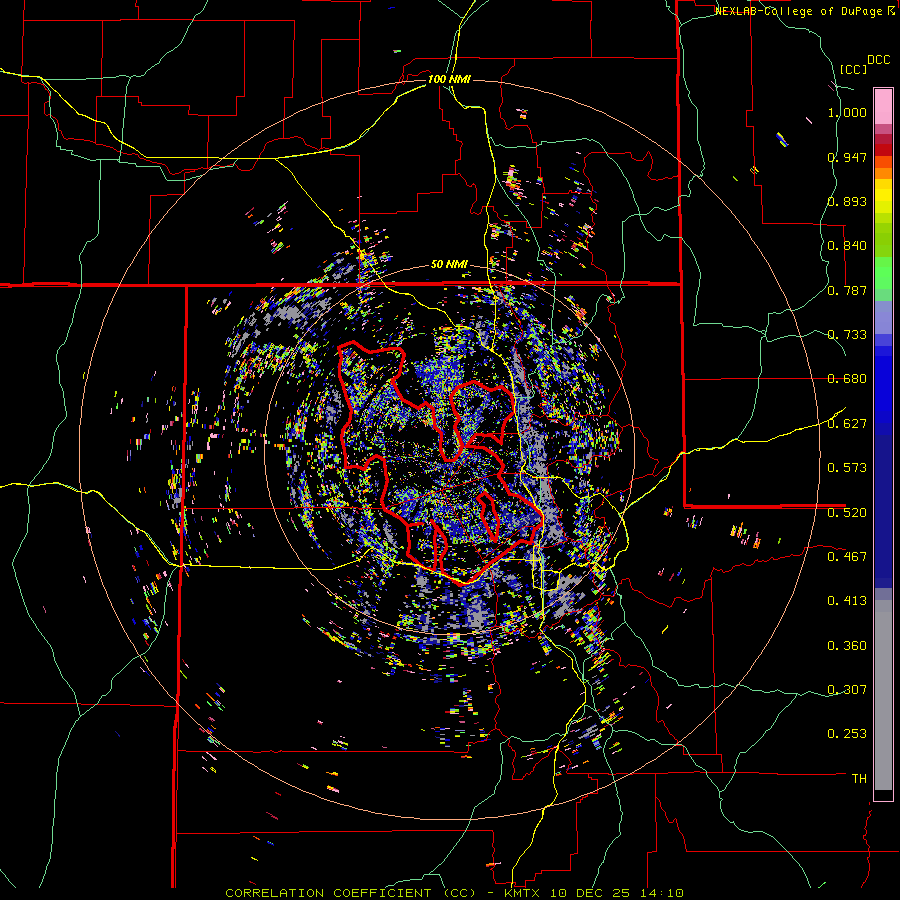Click the 0.840 scale value
The width and height of the screenshot is (900, 900).
(x=847, y=246)
